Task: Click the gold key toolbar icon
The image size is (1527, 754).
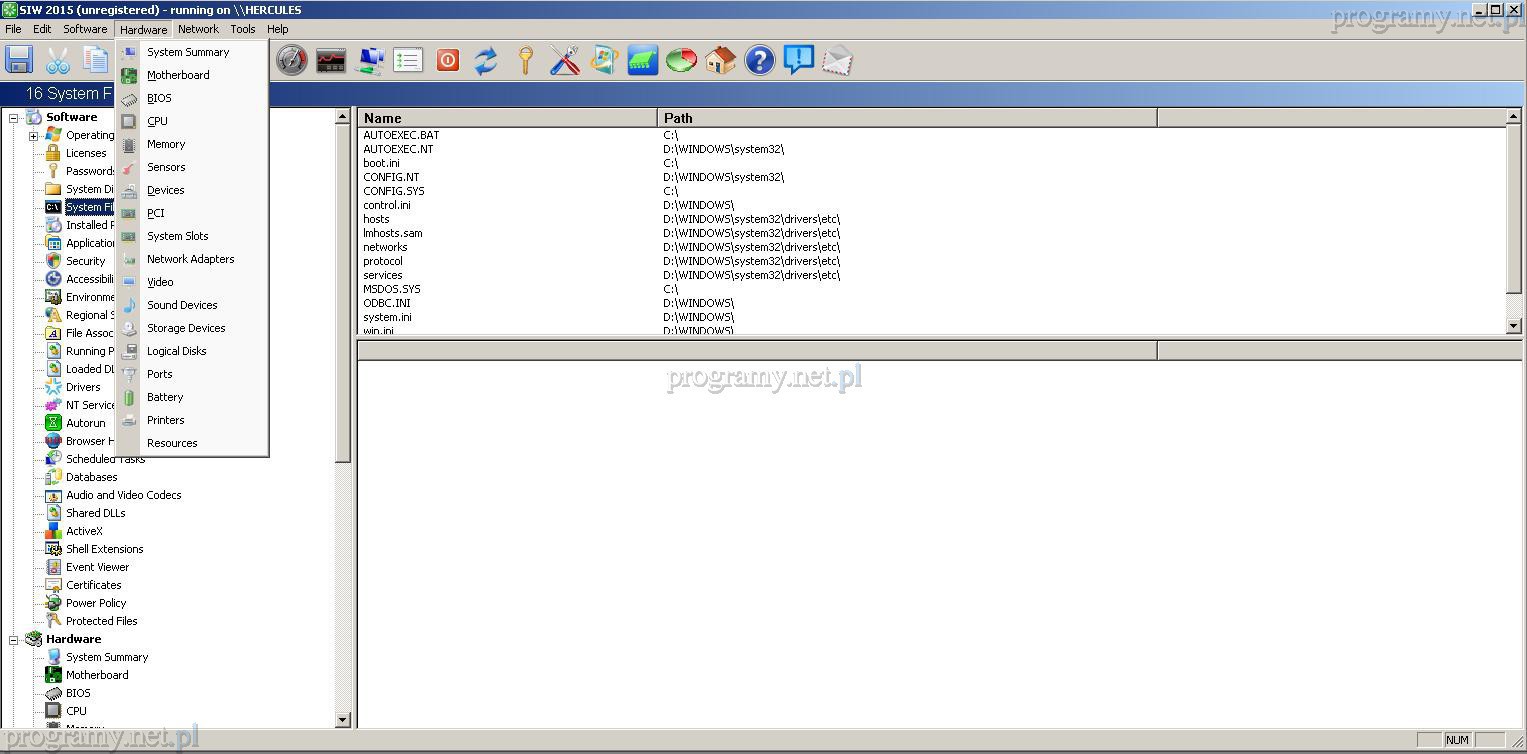Action: click(526, 60)
